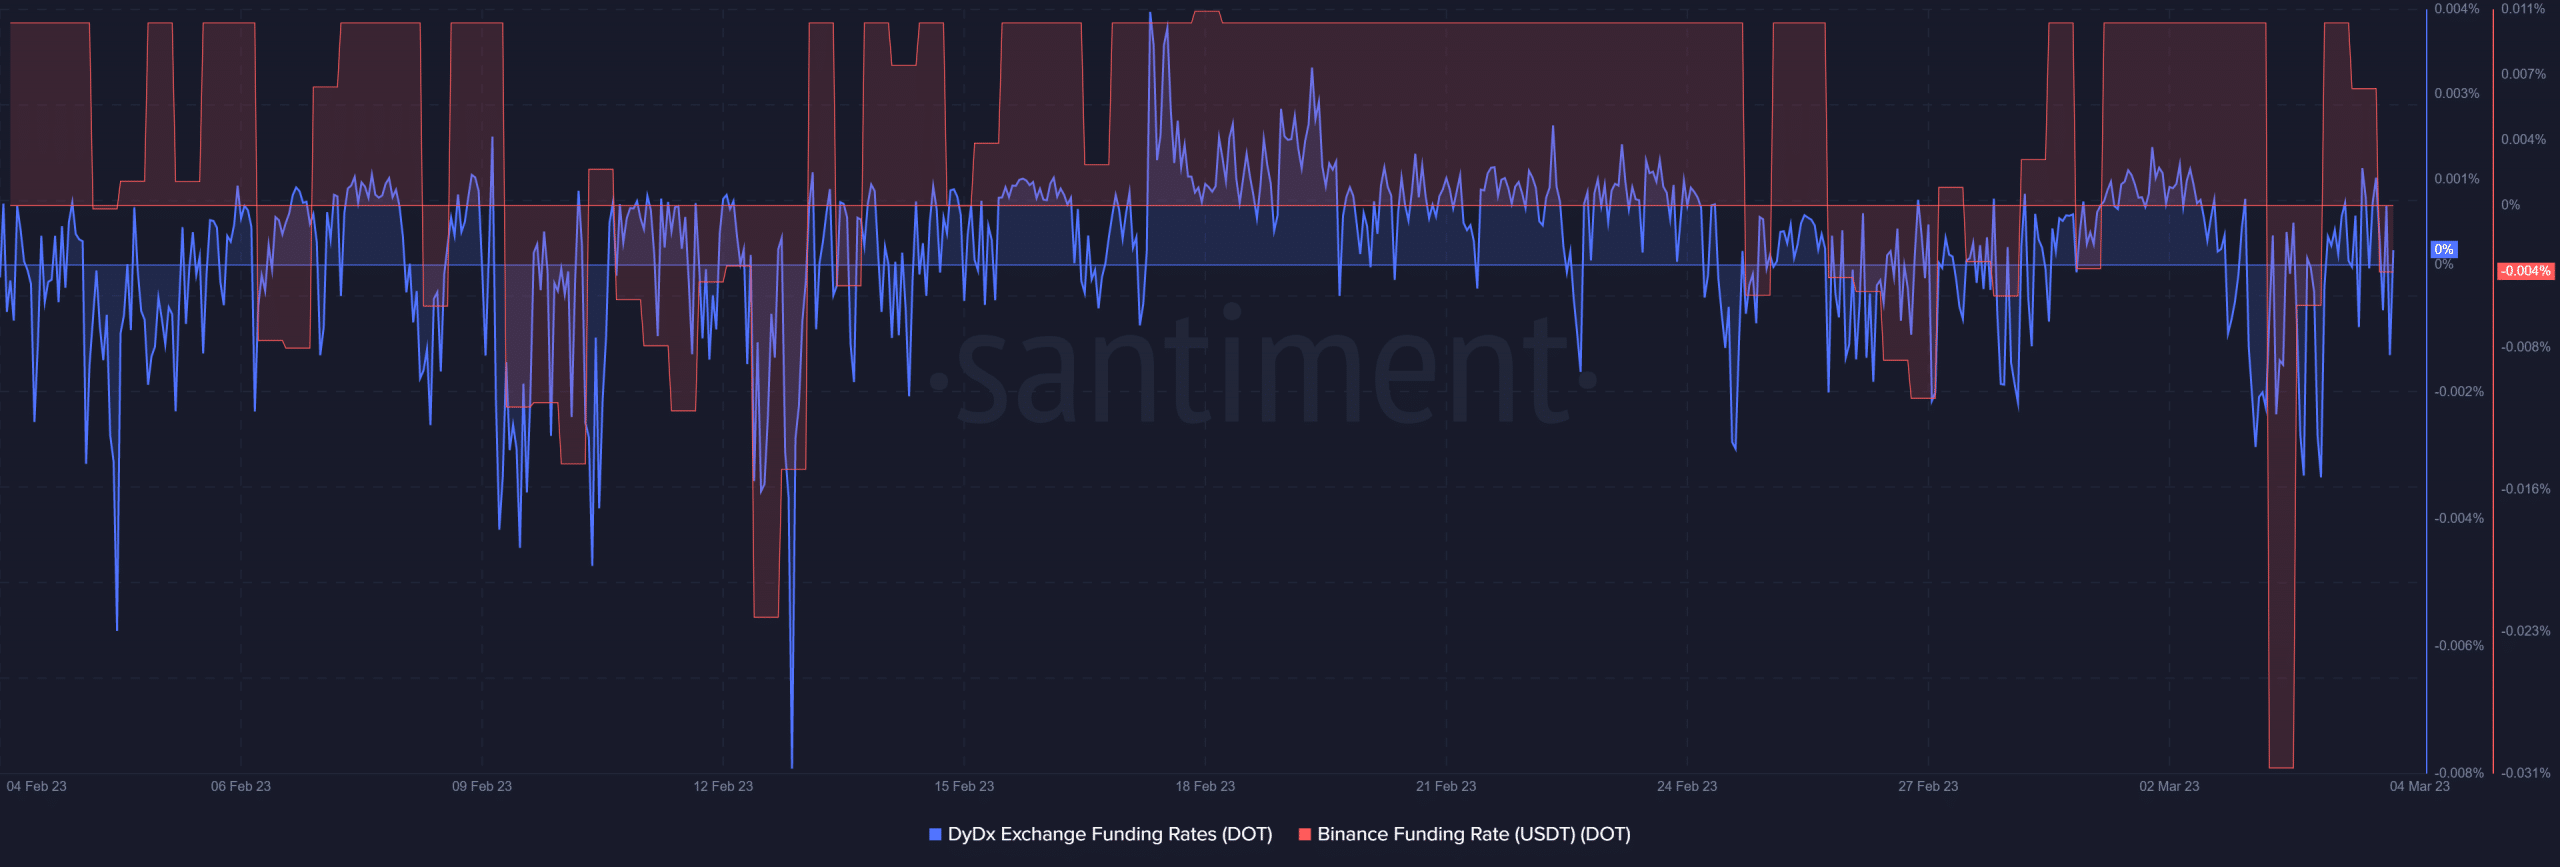Select the 21 Feb 23 date label
Viewport: 2560px width, 867px height.
coord(1446,786)
